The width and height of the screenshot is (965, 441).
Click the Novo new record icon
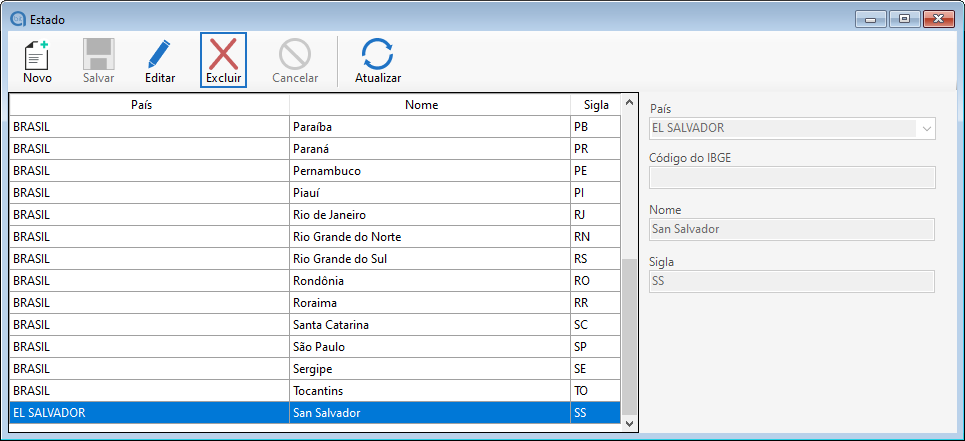(37, 54)
